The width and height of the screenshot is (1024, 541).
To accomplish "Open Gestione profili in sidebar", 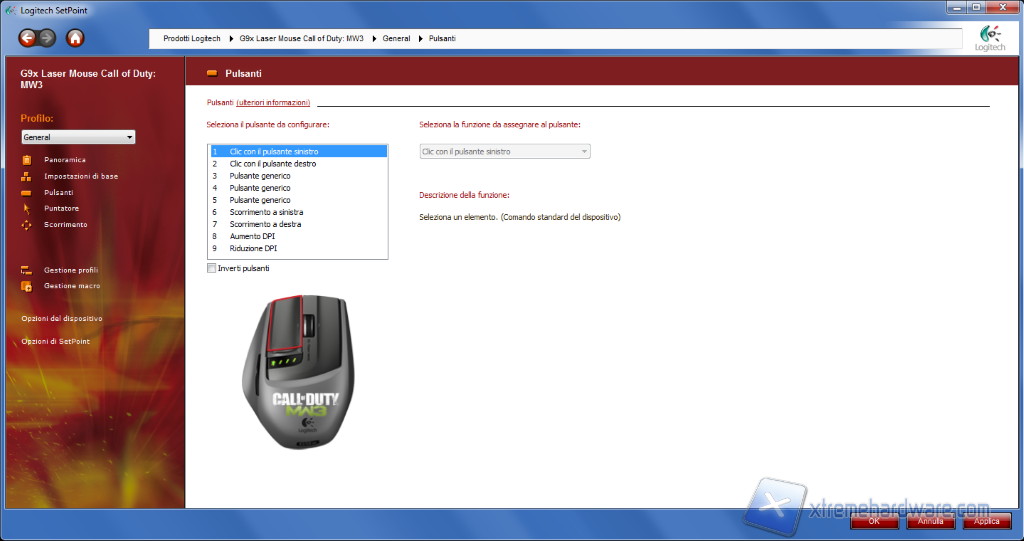I will 70,270.
